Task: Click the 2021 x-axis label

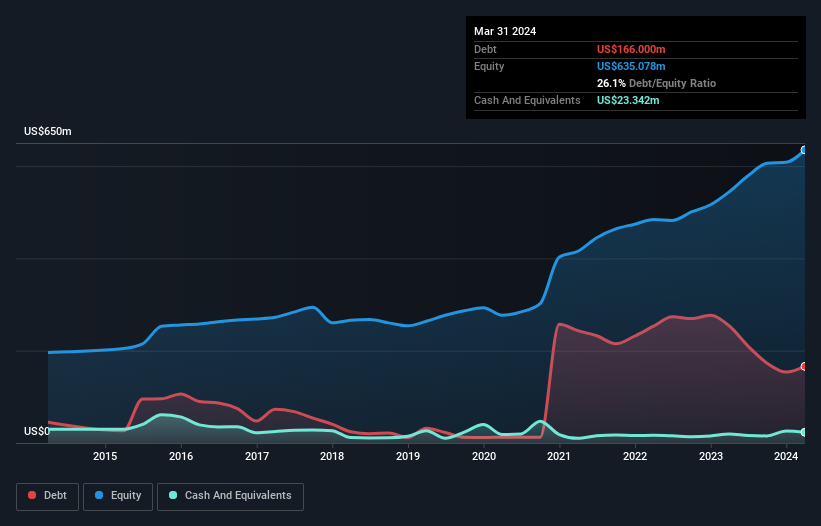Action: tap(559, 456)
